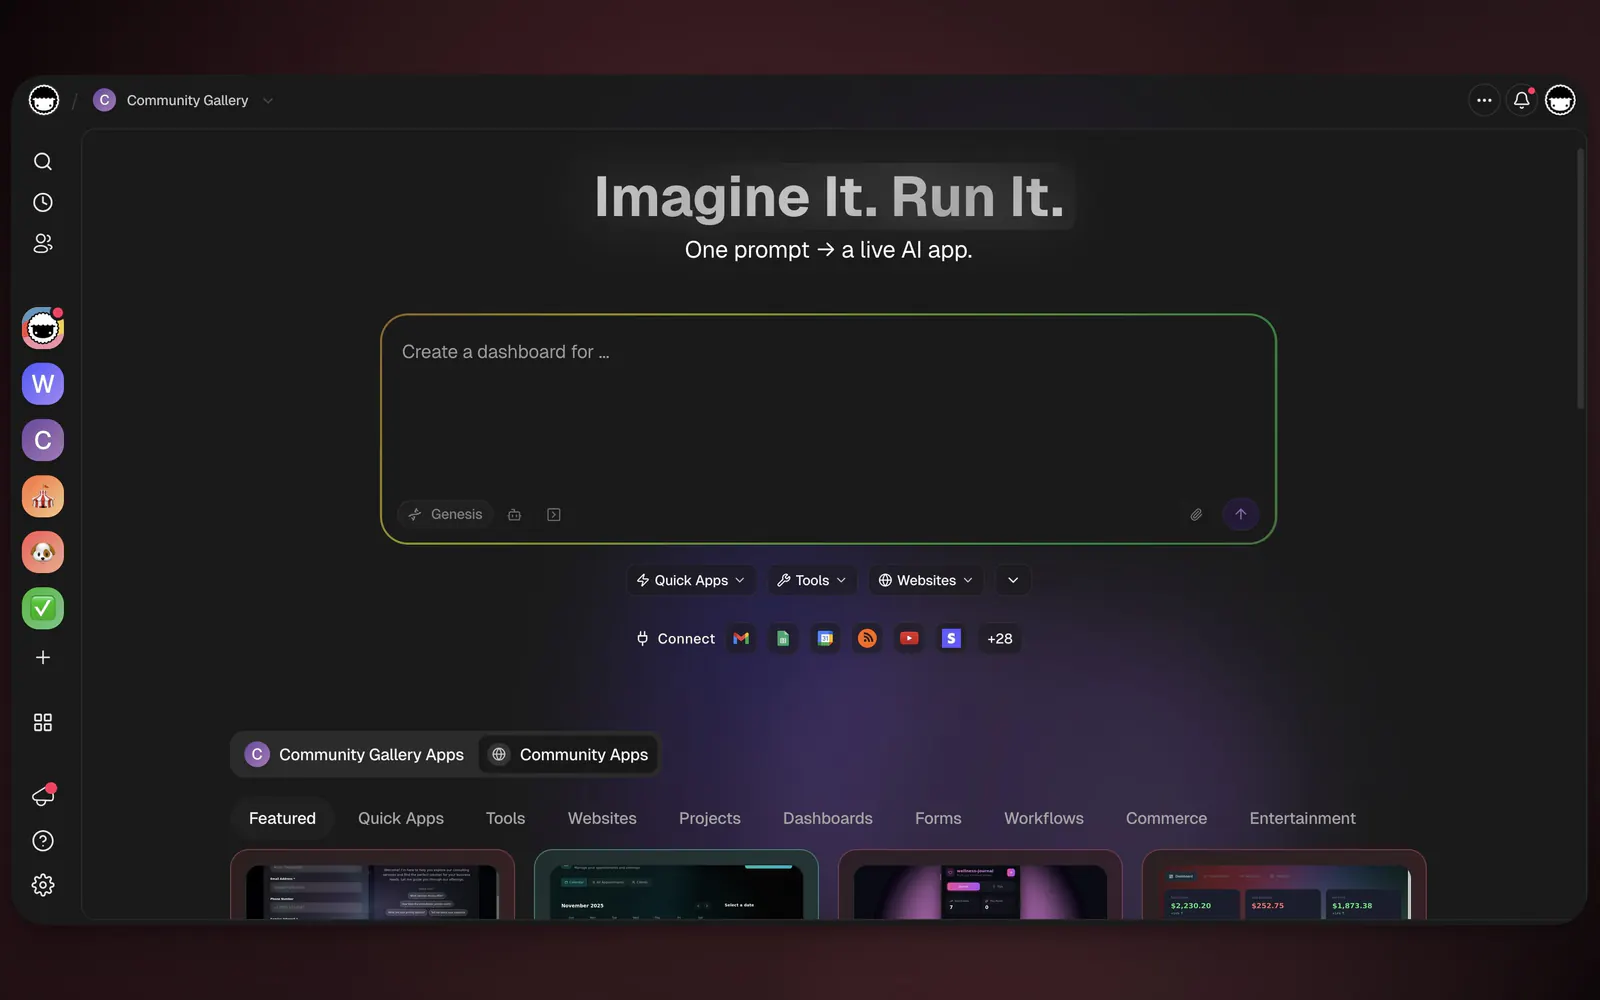Select the Dashboards category tab
This screenshot has height=1000, width=1600.
(x=828, y=818)
